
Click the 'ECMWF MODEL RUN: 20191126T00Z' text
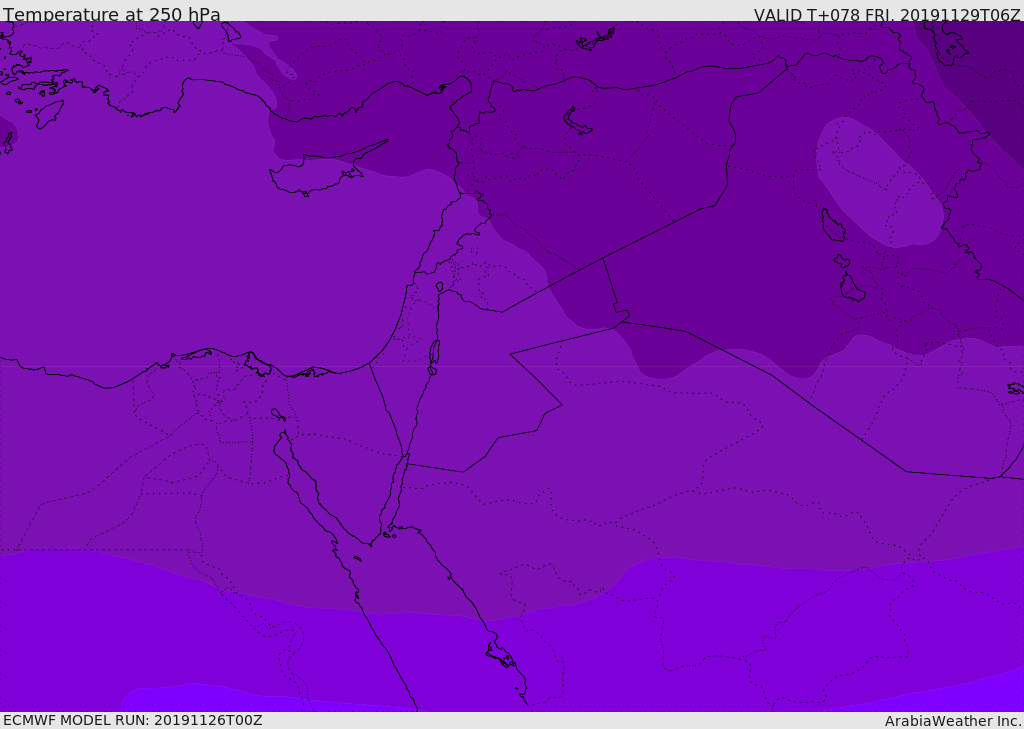pos(133,720)
